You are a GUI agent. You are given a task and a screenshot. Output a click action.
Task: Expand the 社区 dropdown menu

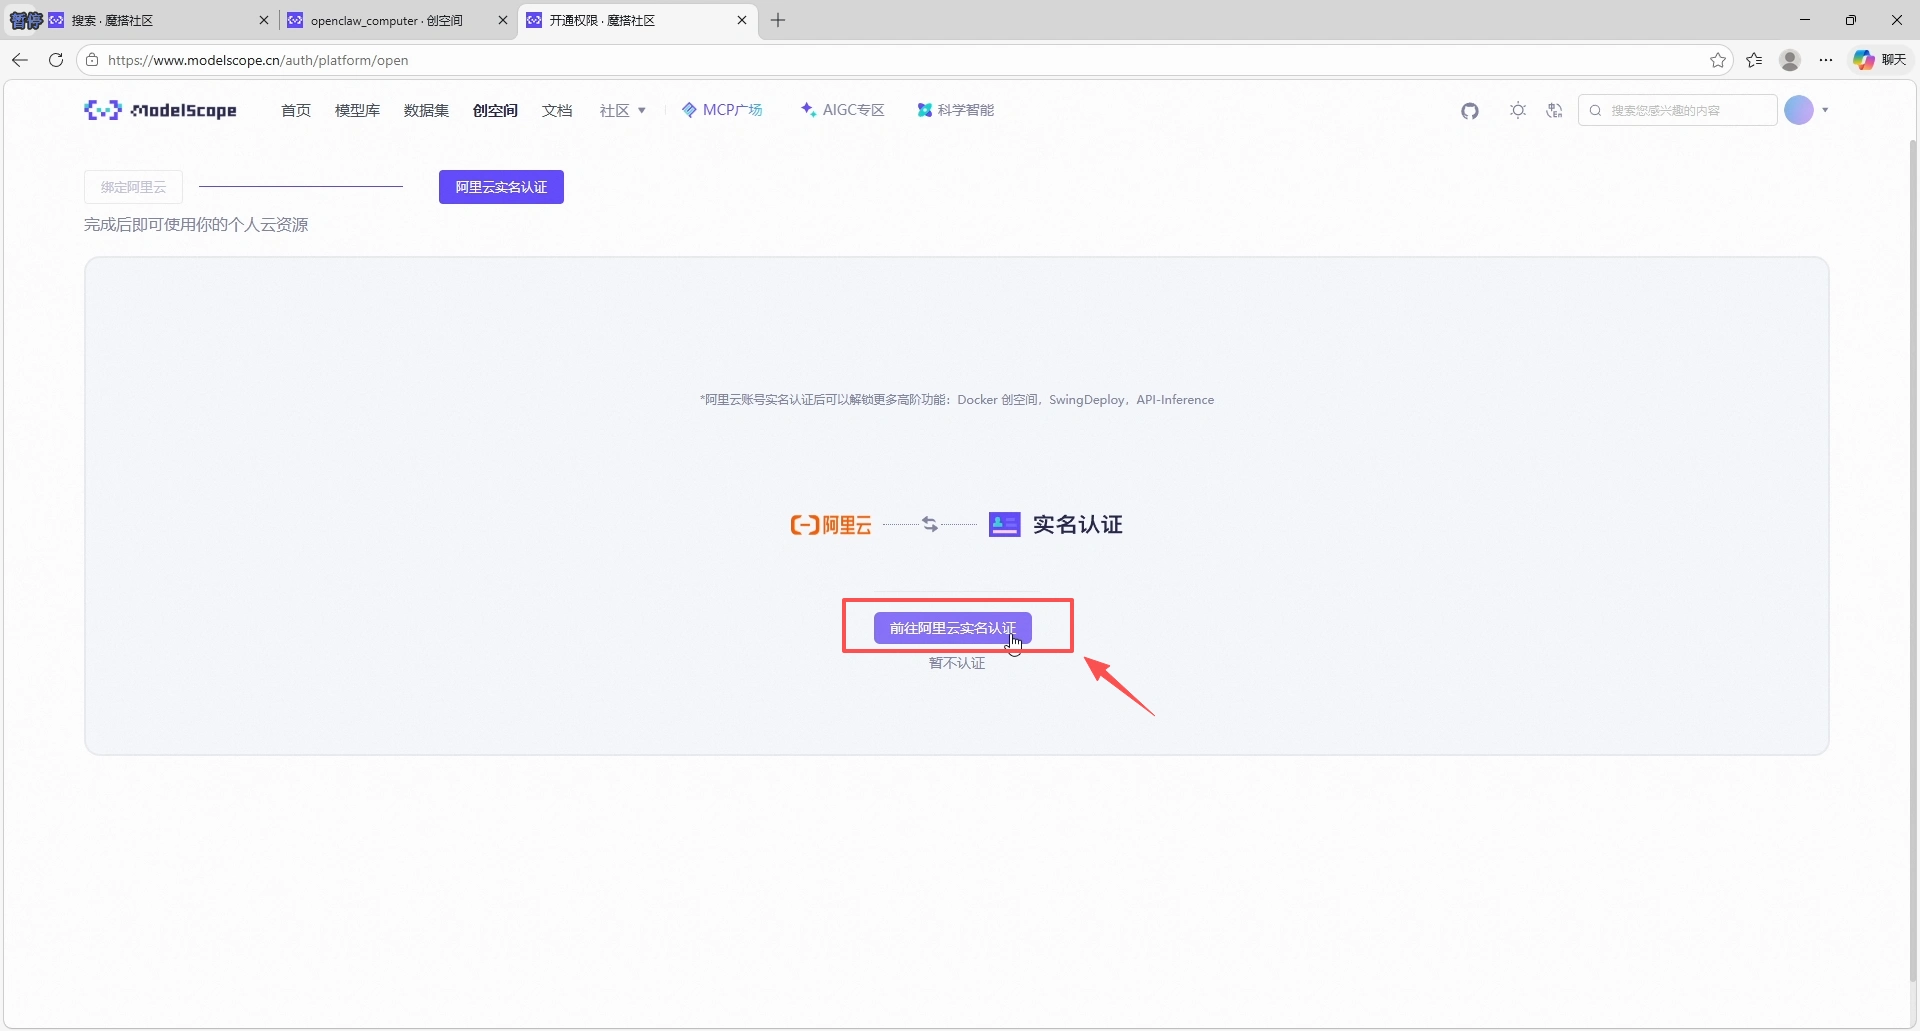(623, 110)
